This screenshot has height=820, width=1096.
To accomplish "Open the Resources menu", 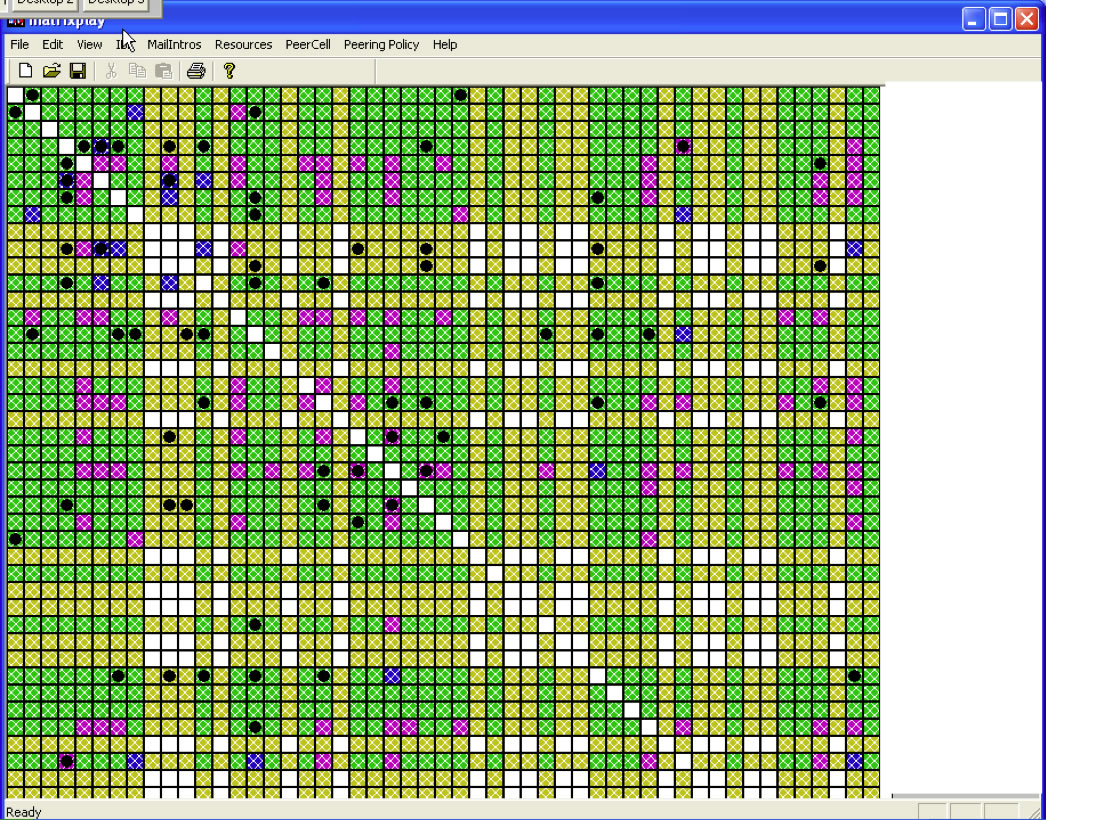I will (243, 45).
